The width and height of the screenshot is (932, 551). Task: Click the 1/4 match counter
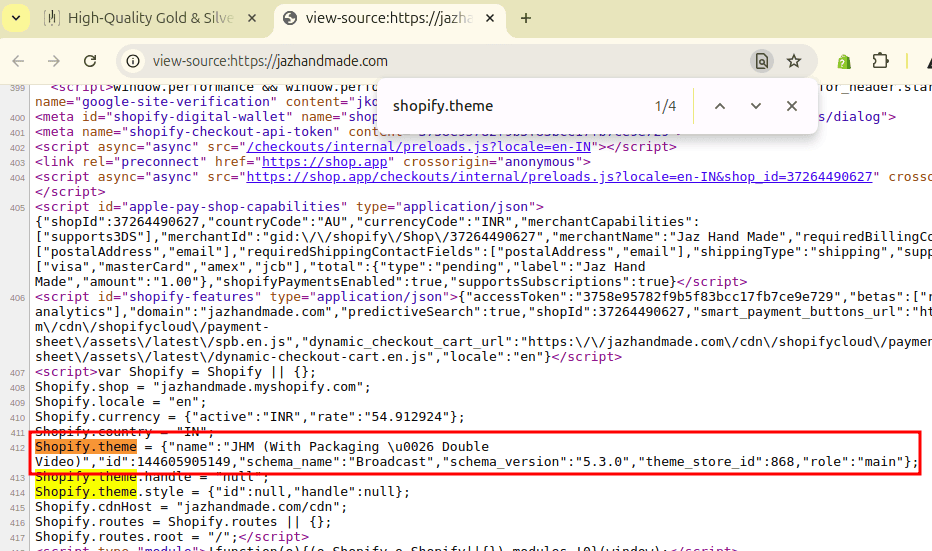tap(665, 106)
